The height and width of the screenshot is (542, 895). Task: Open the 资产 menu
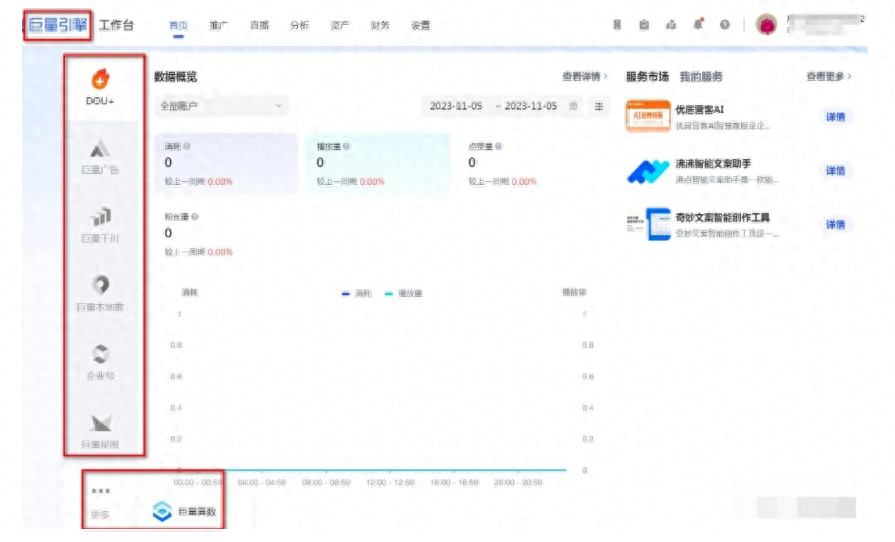coord(340,25)
